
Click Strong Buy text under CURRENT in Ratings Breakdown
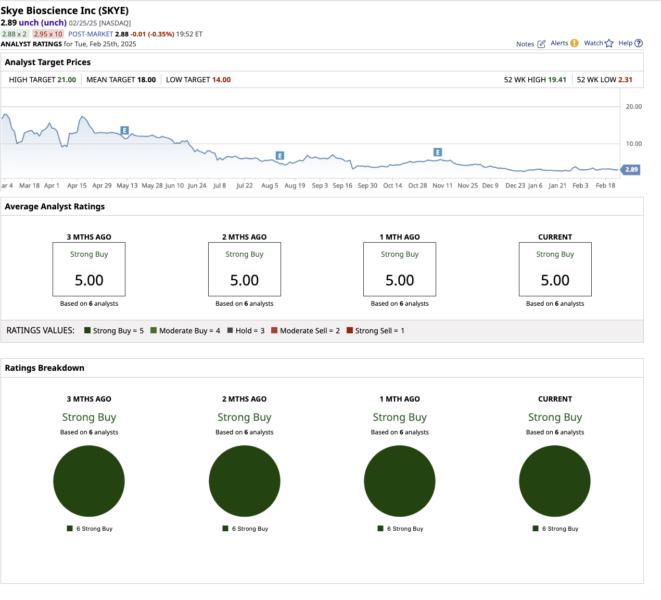pos(555,417)
